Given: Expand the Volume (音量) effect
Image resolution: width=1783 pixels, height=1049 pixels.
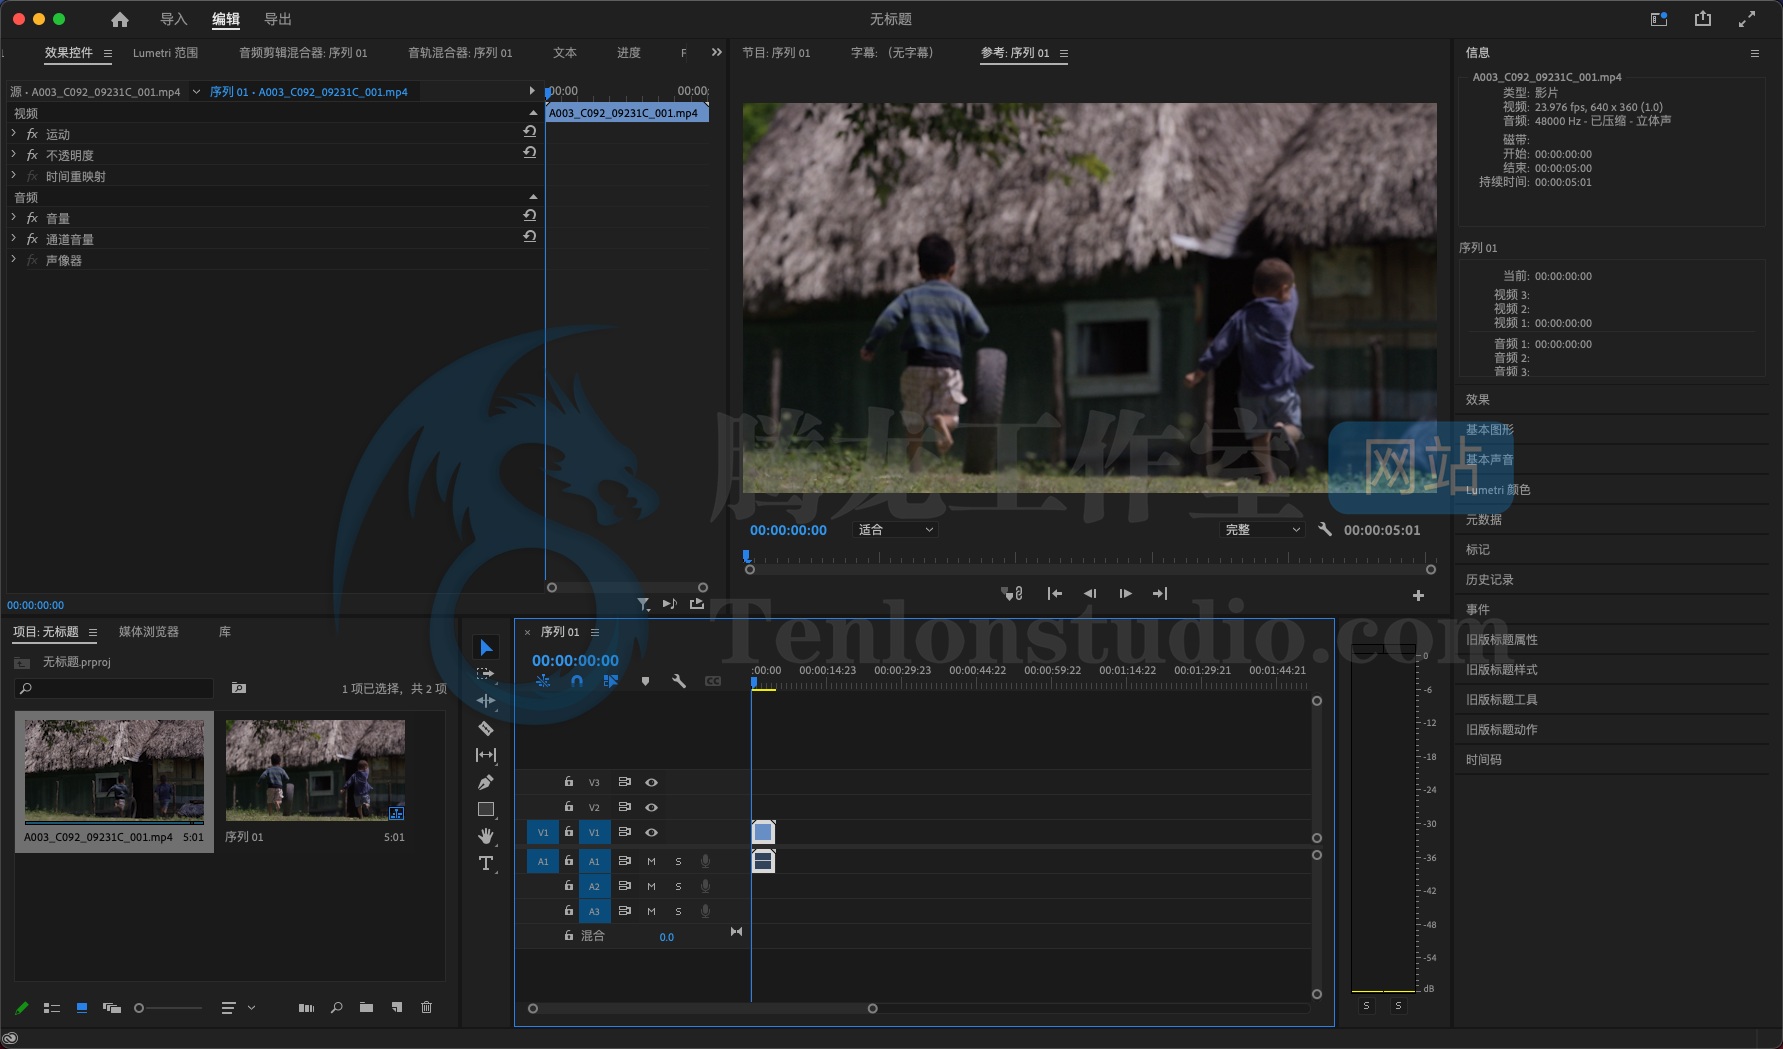Looking at the screenshot, I should click(14, 217).
